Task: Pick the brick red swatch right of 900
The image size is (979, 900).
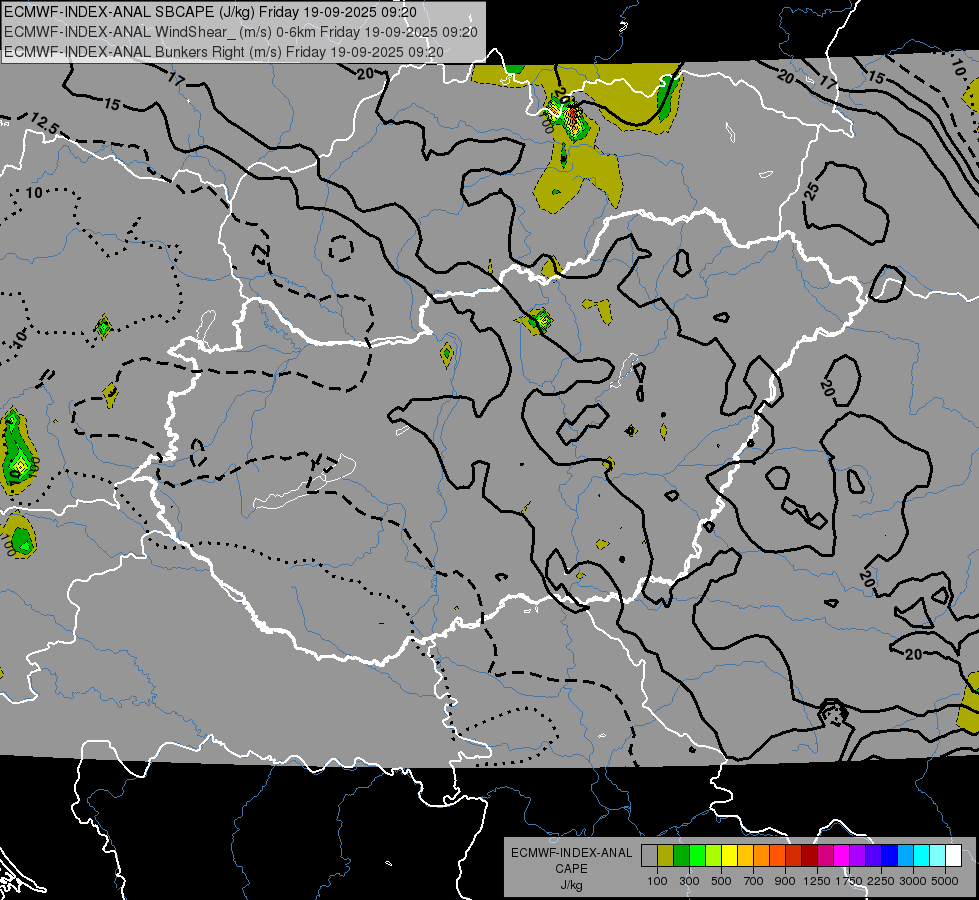Action: pos(794,856)
